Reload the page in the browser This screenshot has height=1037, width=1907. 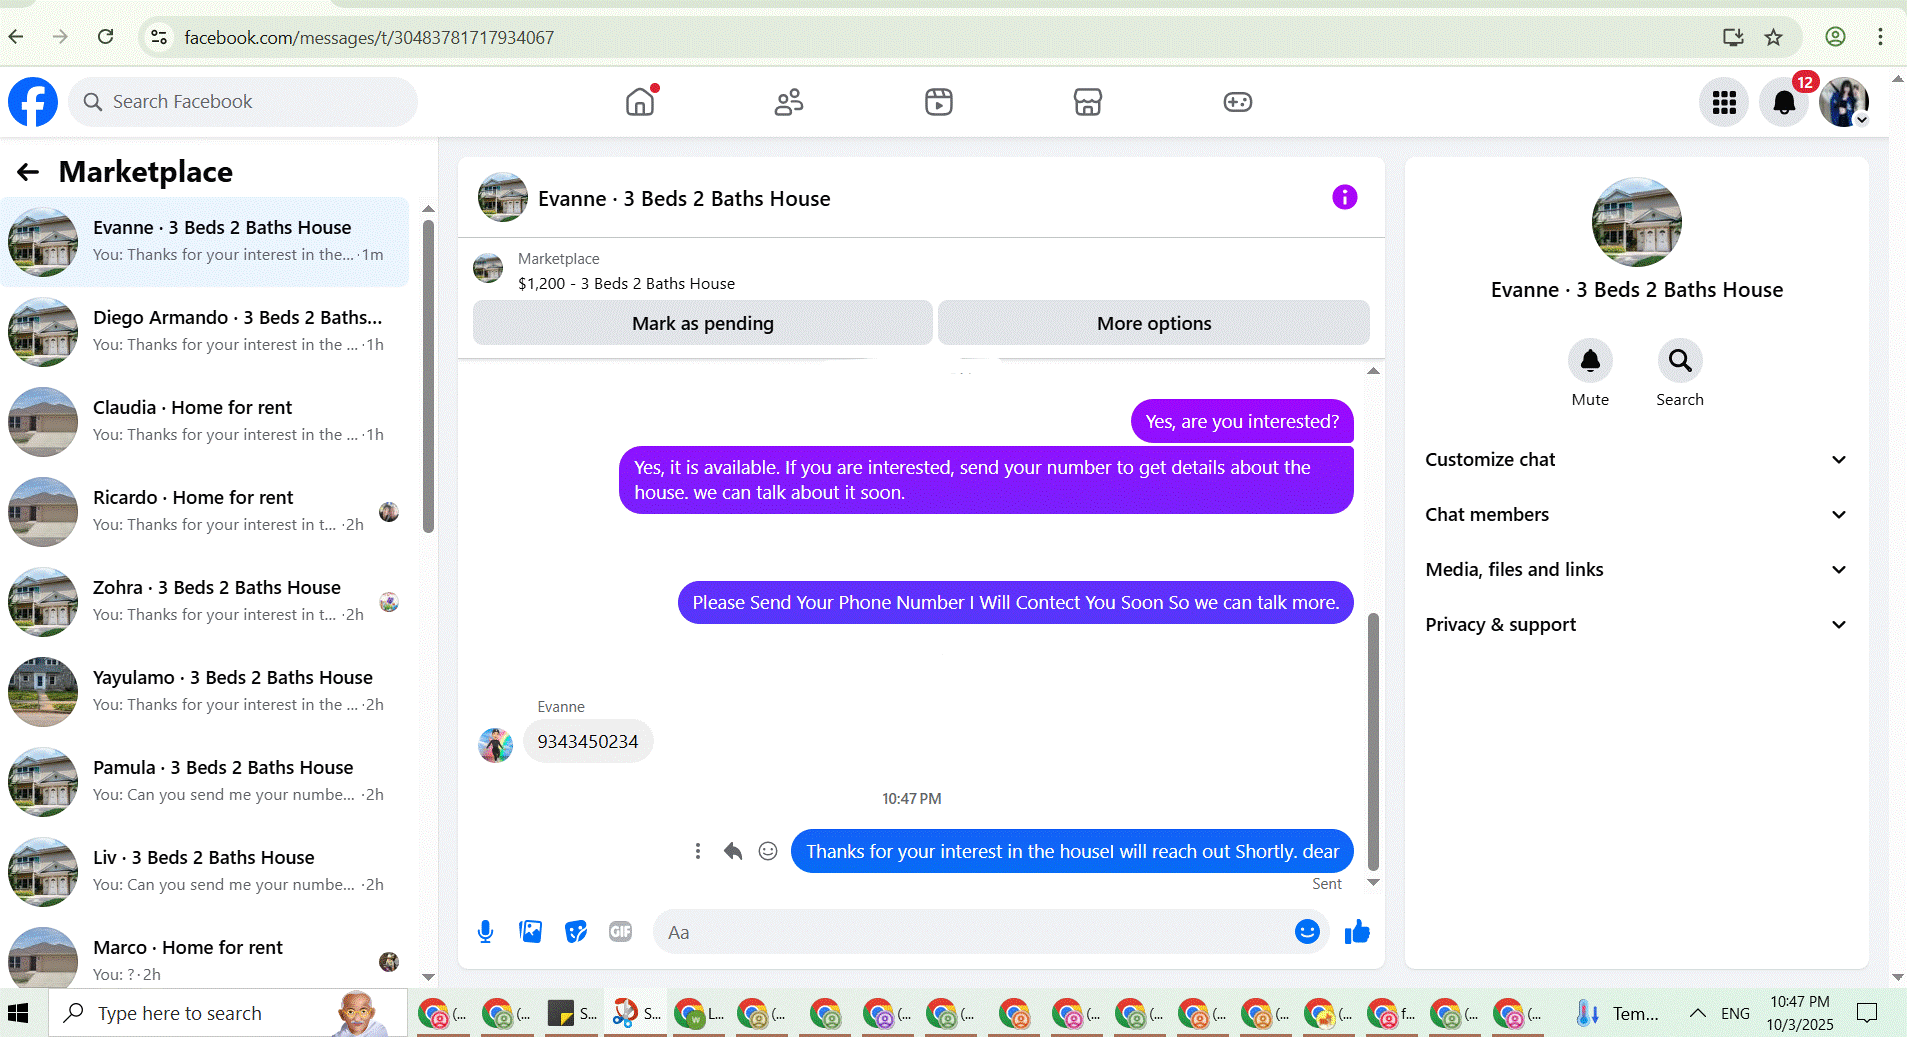point(106,37)
